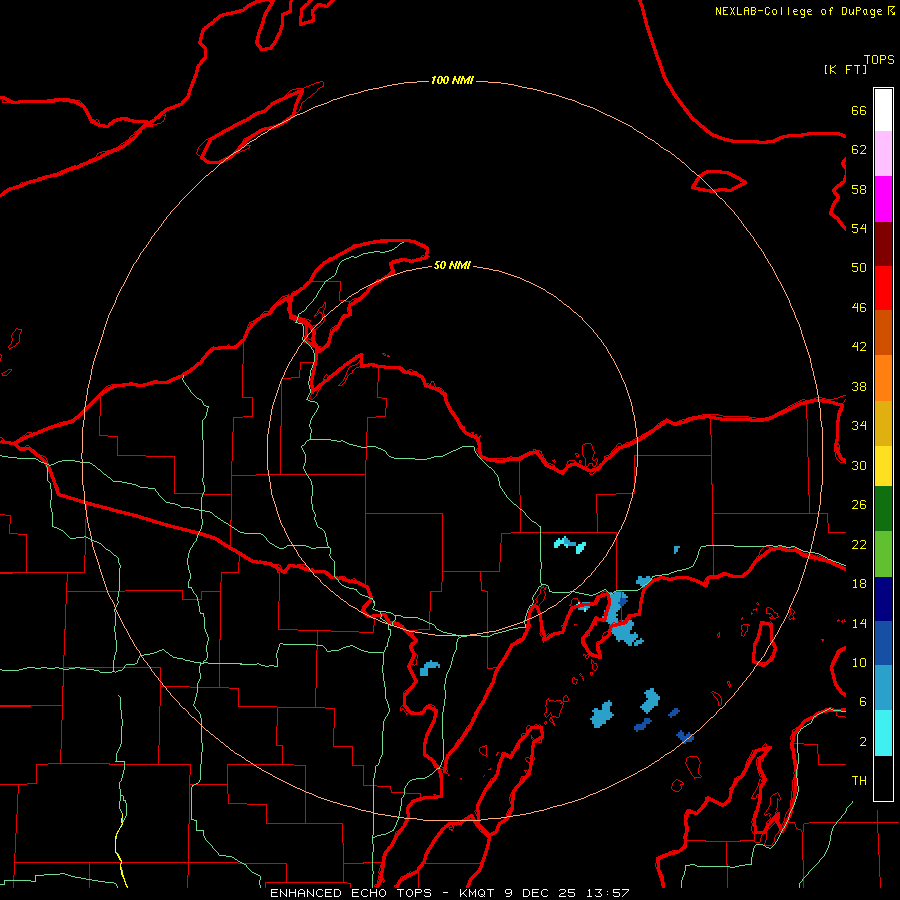Click the cyan echo patch inside the 50 NMI ring
The height and width of the screenshot is (900, 900).
click(569, 544)
